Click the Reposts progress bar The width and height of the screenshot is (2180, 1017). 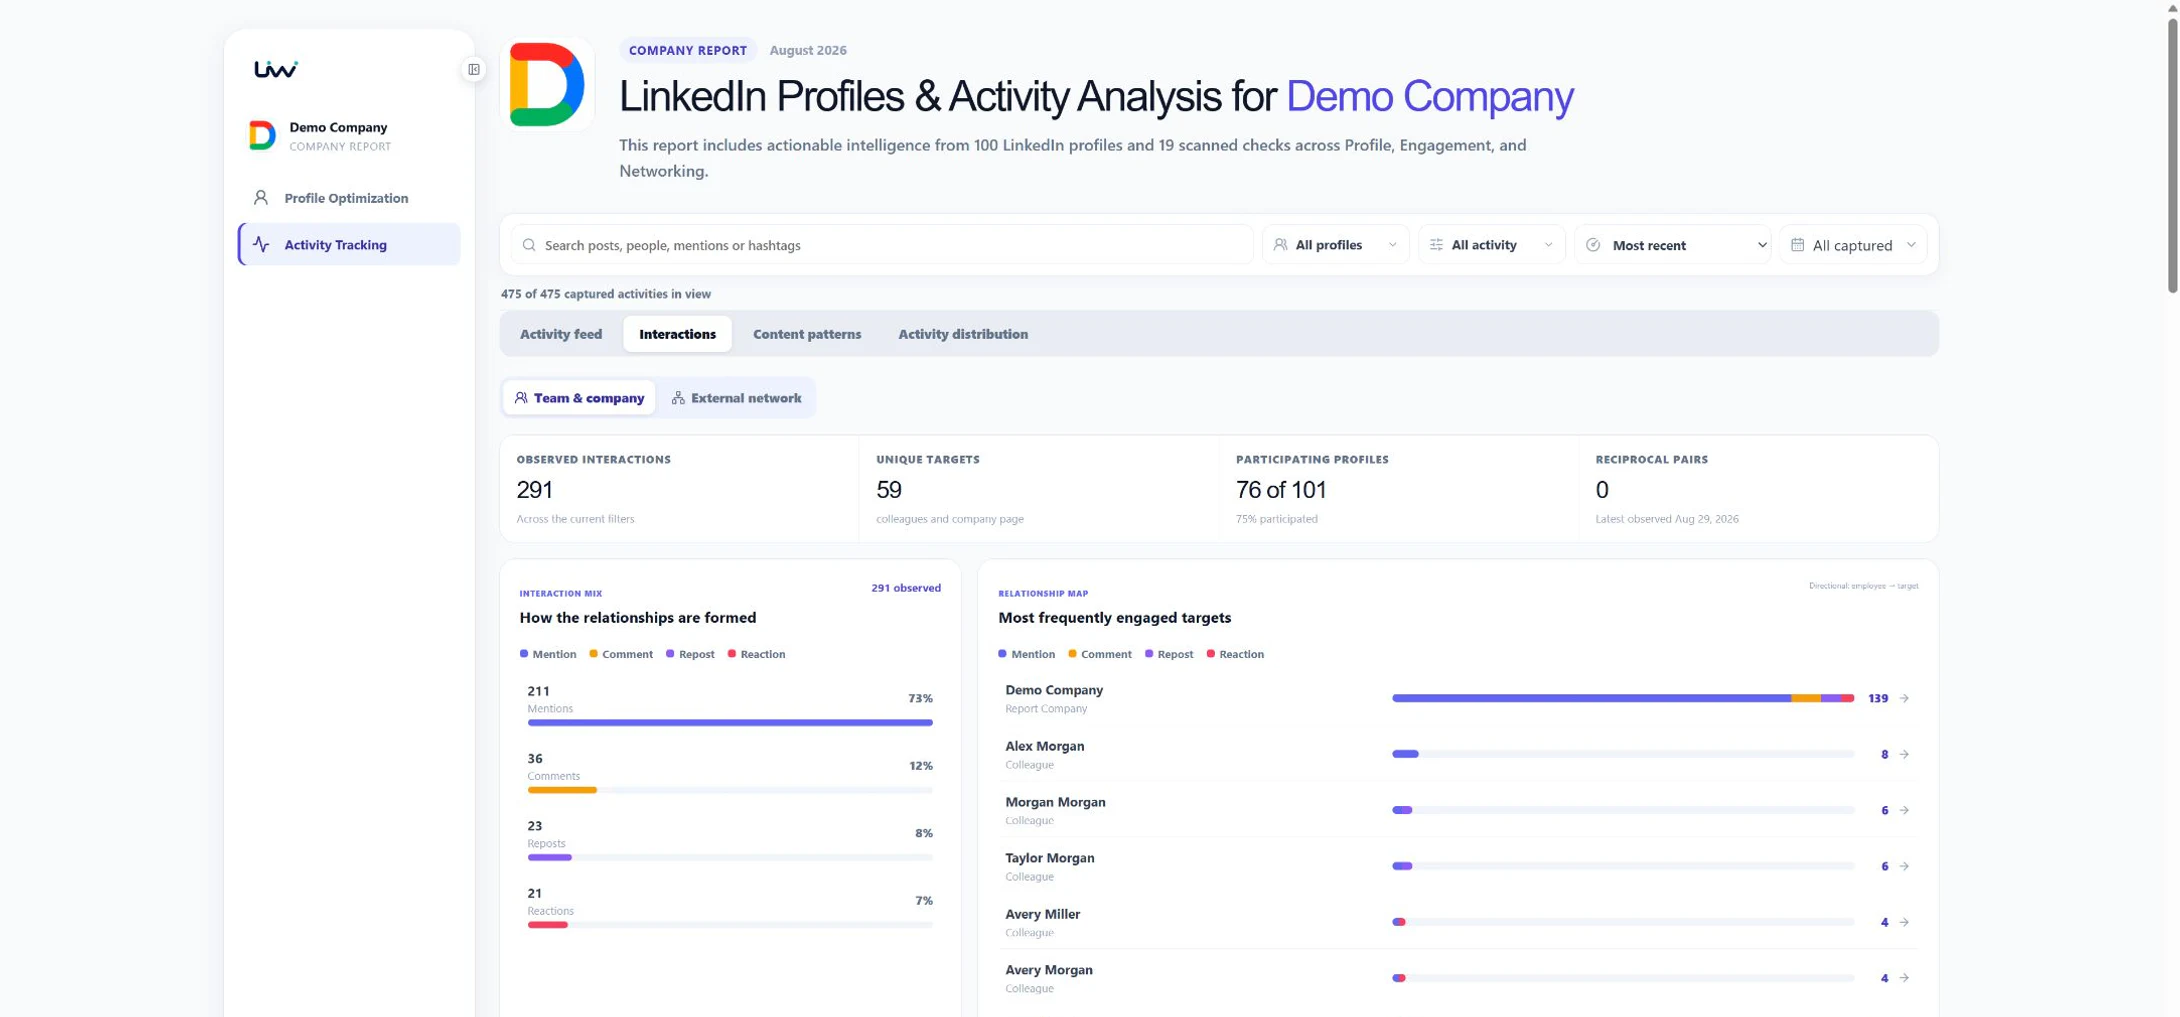coord(730,857)
